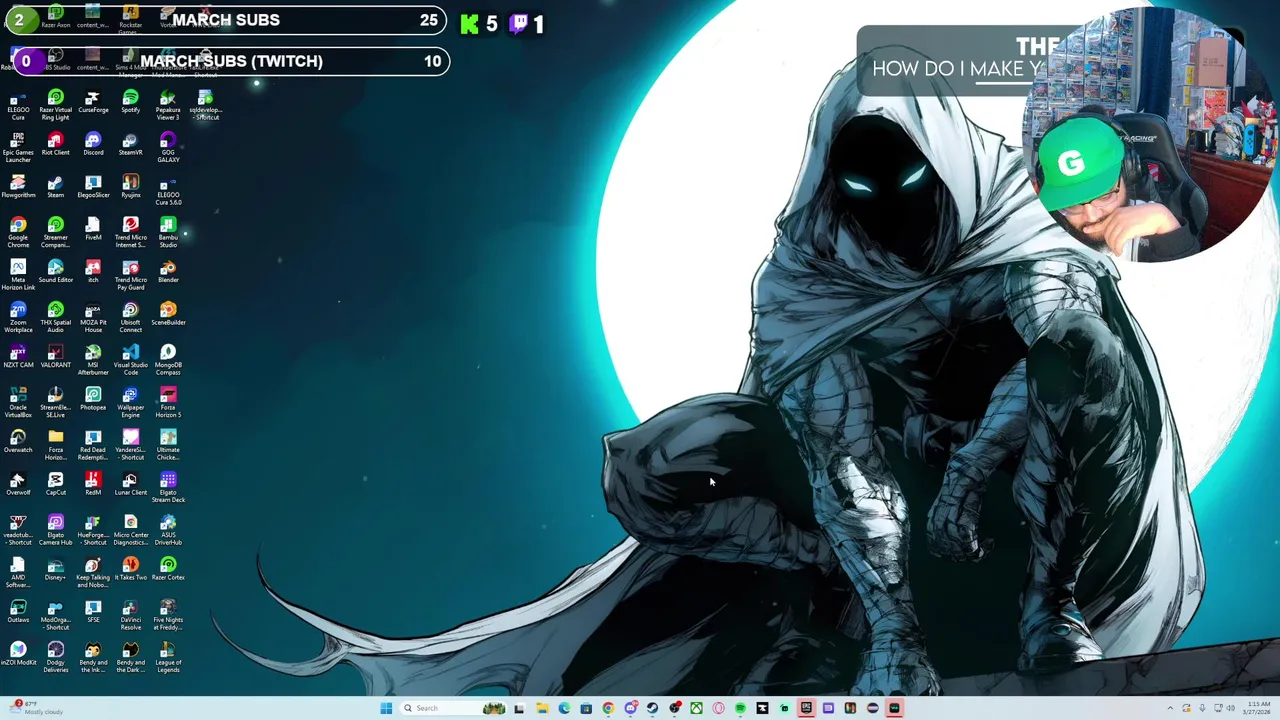Select the Google Chrome desktop icon
The width and height of the screenshot is (1280, 720).
[x=18, y=232]
